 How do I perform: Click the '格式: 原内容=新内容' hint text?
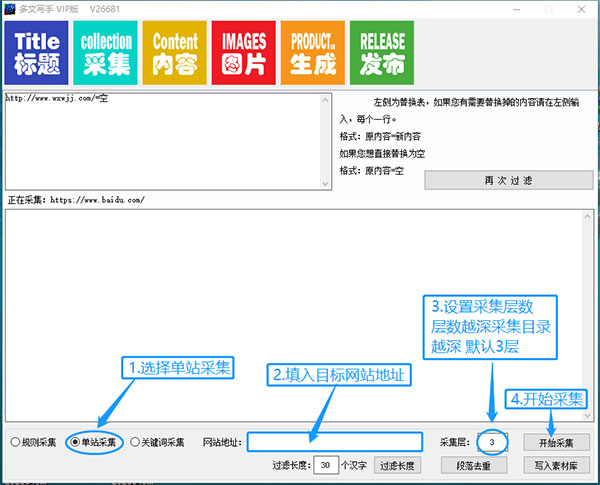(380, 136)
